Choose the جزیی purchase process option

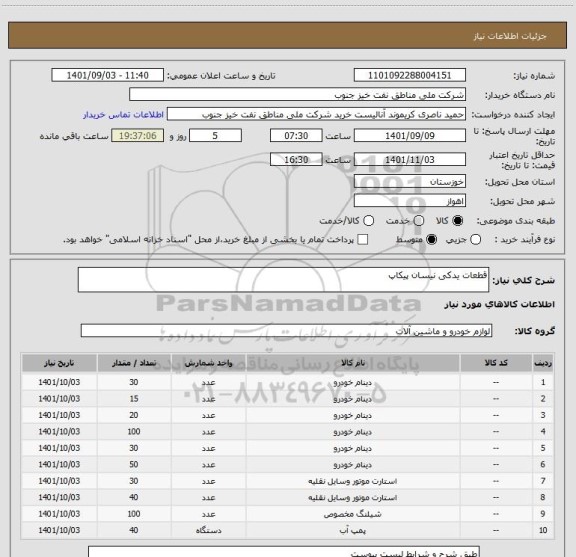click(475, 240)
